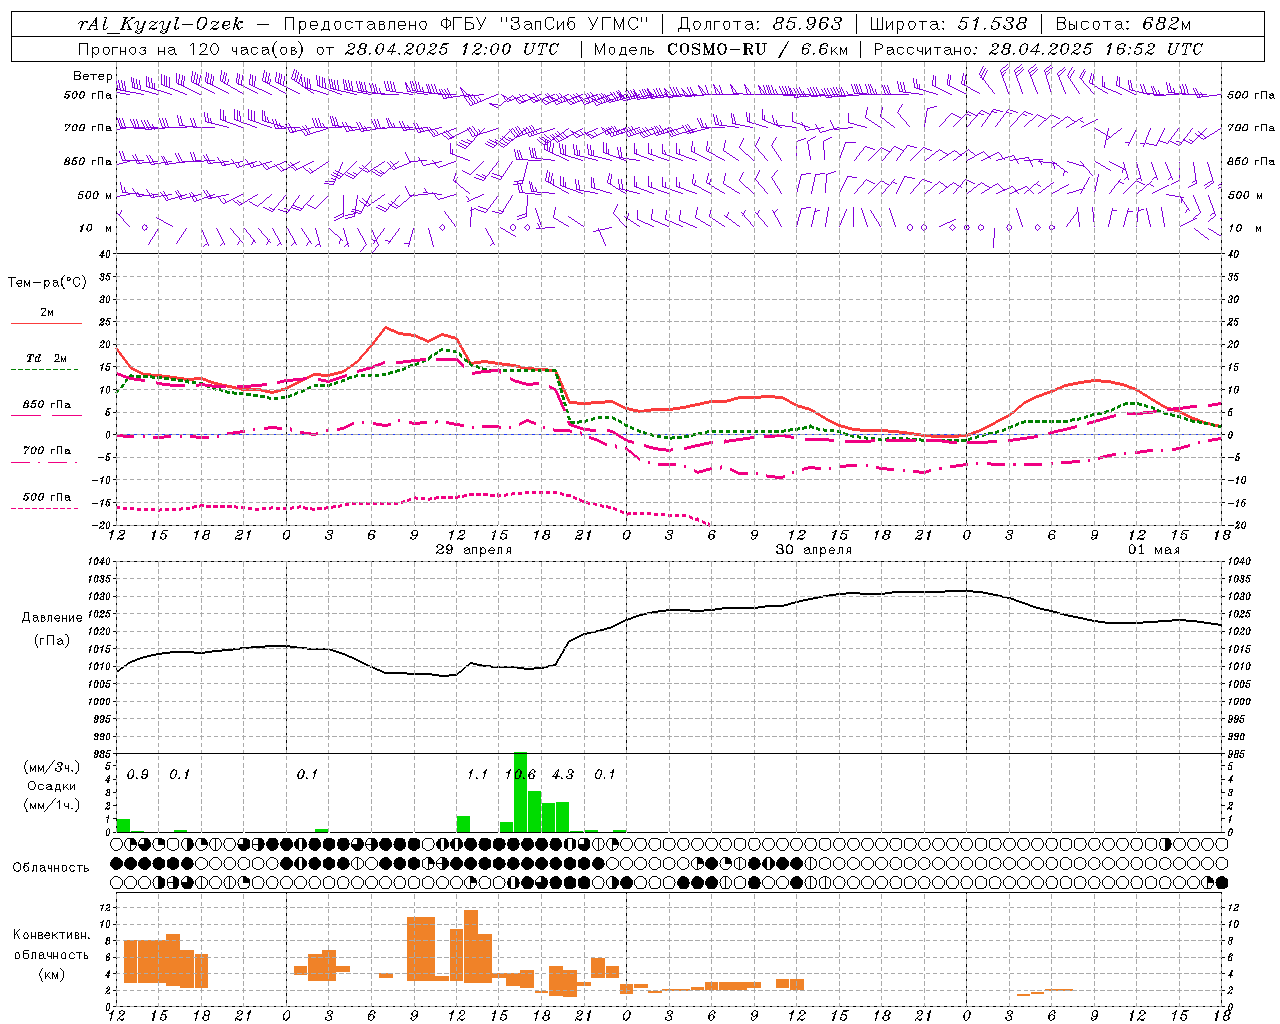
Task: Click the latitude value 51.538
Action: click(992, 24)
